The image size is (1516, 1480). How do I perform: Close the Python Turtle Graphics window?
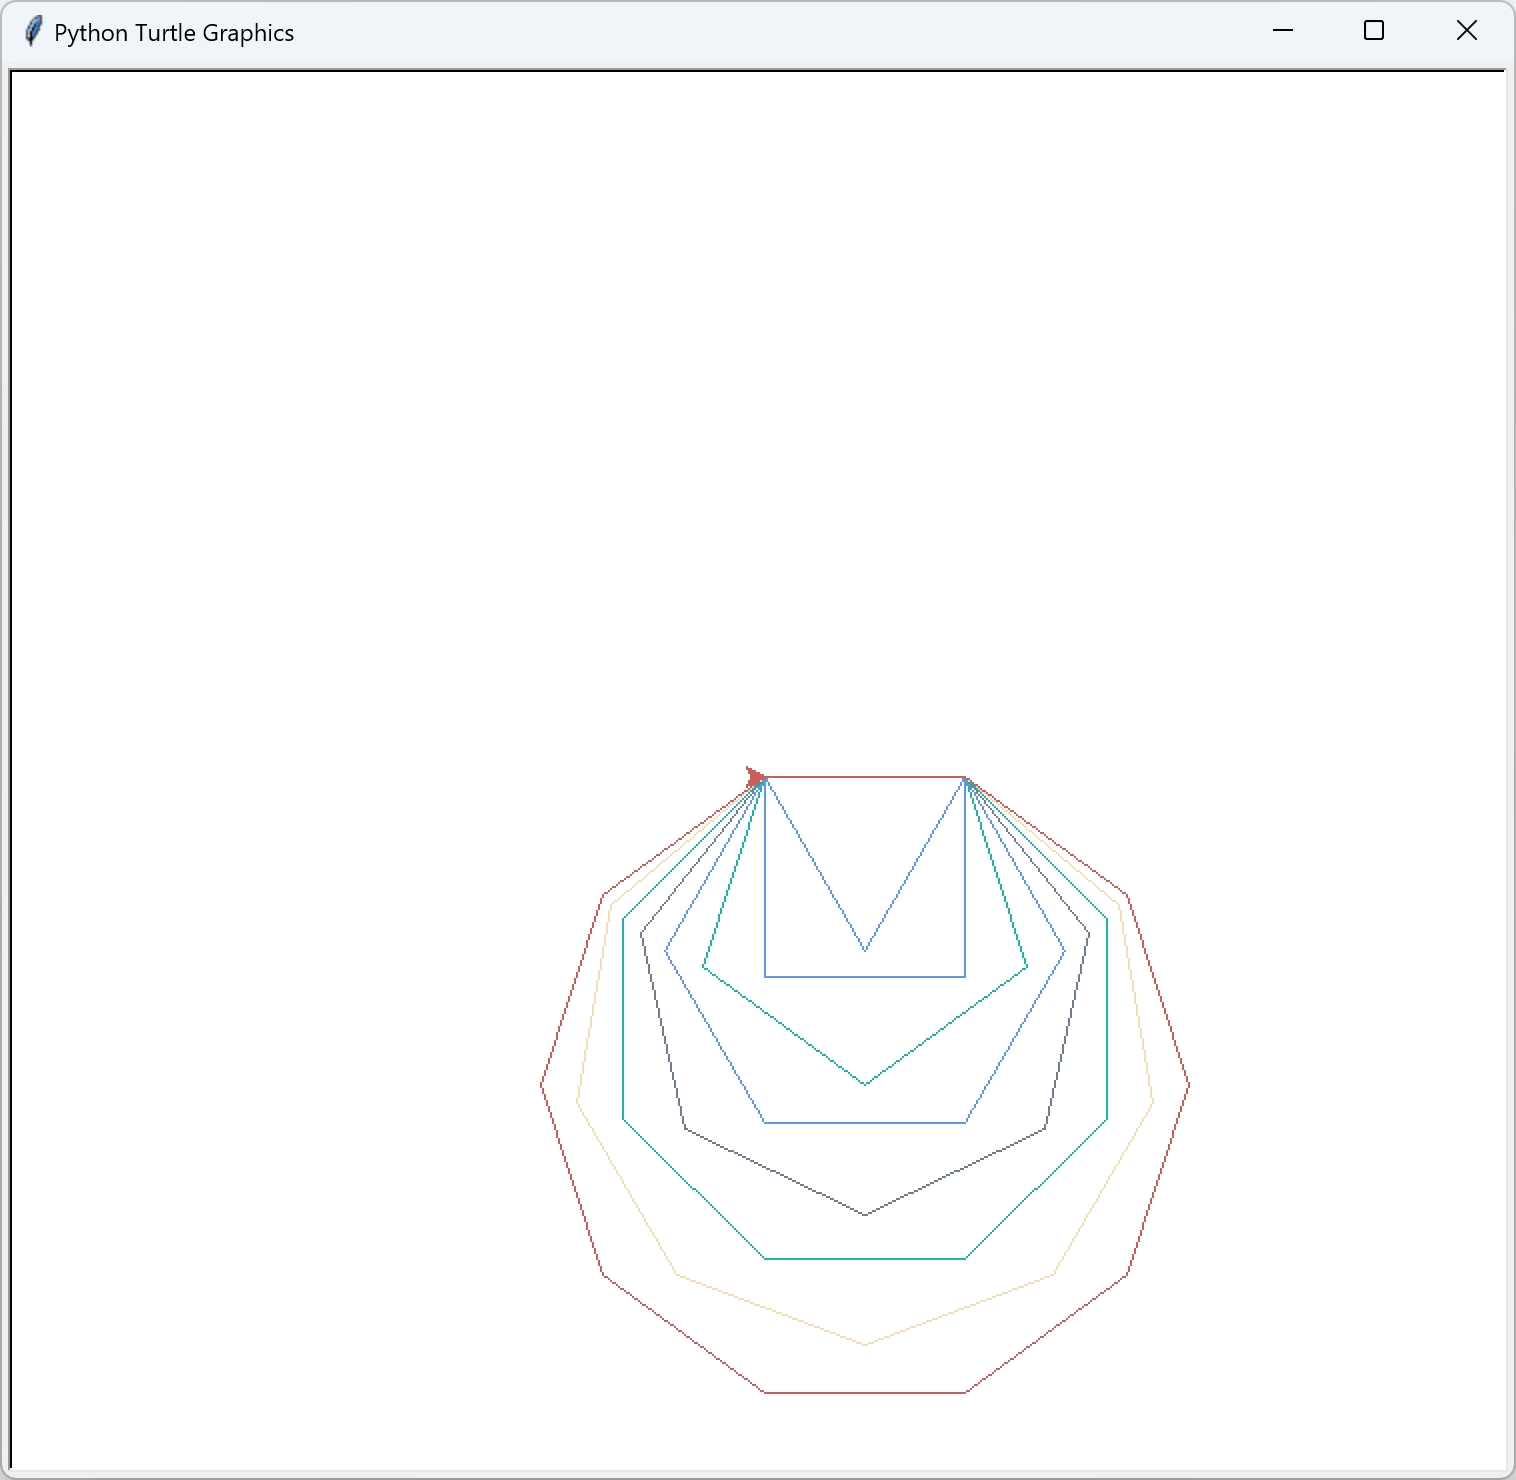point(1466,31)
